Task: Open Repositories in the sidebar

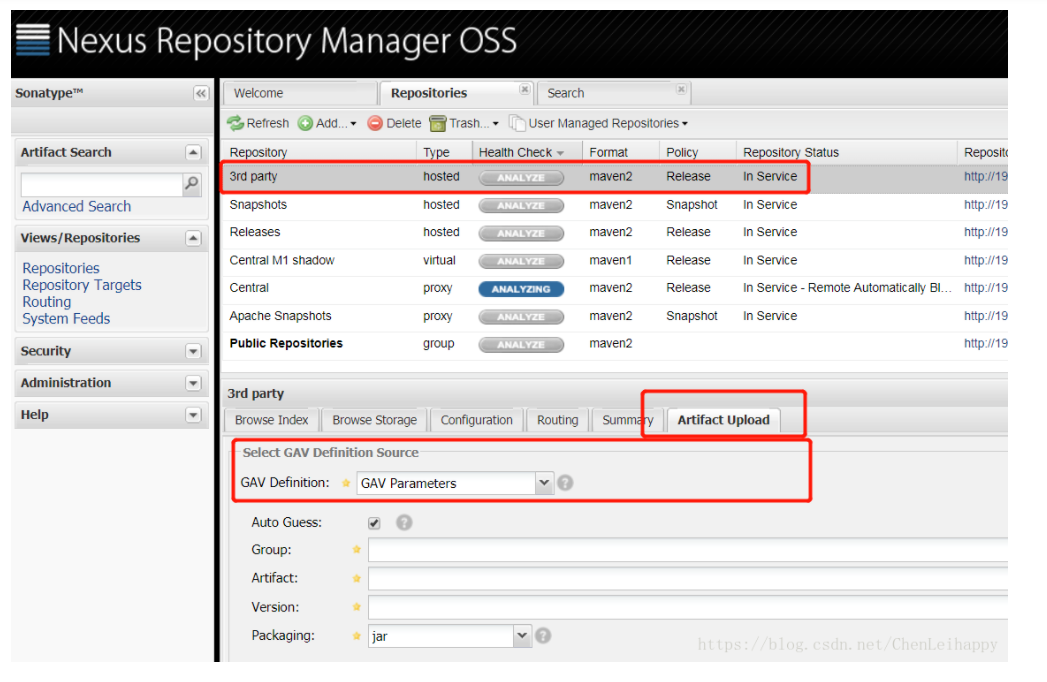Action: point(61,268)
